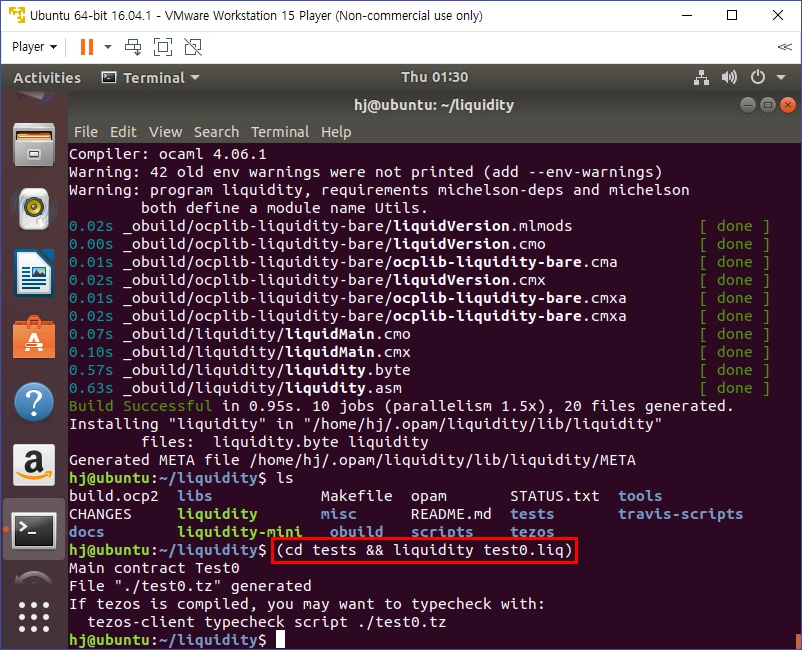The width and height of the screenshot is (802, 650).
Task: Click the 'Build Successful' text
Action: [x=141, y=406]
